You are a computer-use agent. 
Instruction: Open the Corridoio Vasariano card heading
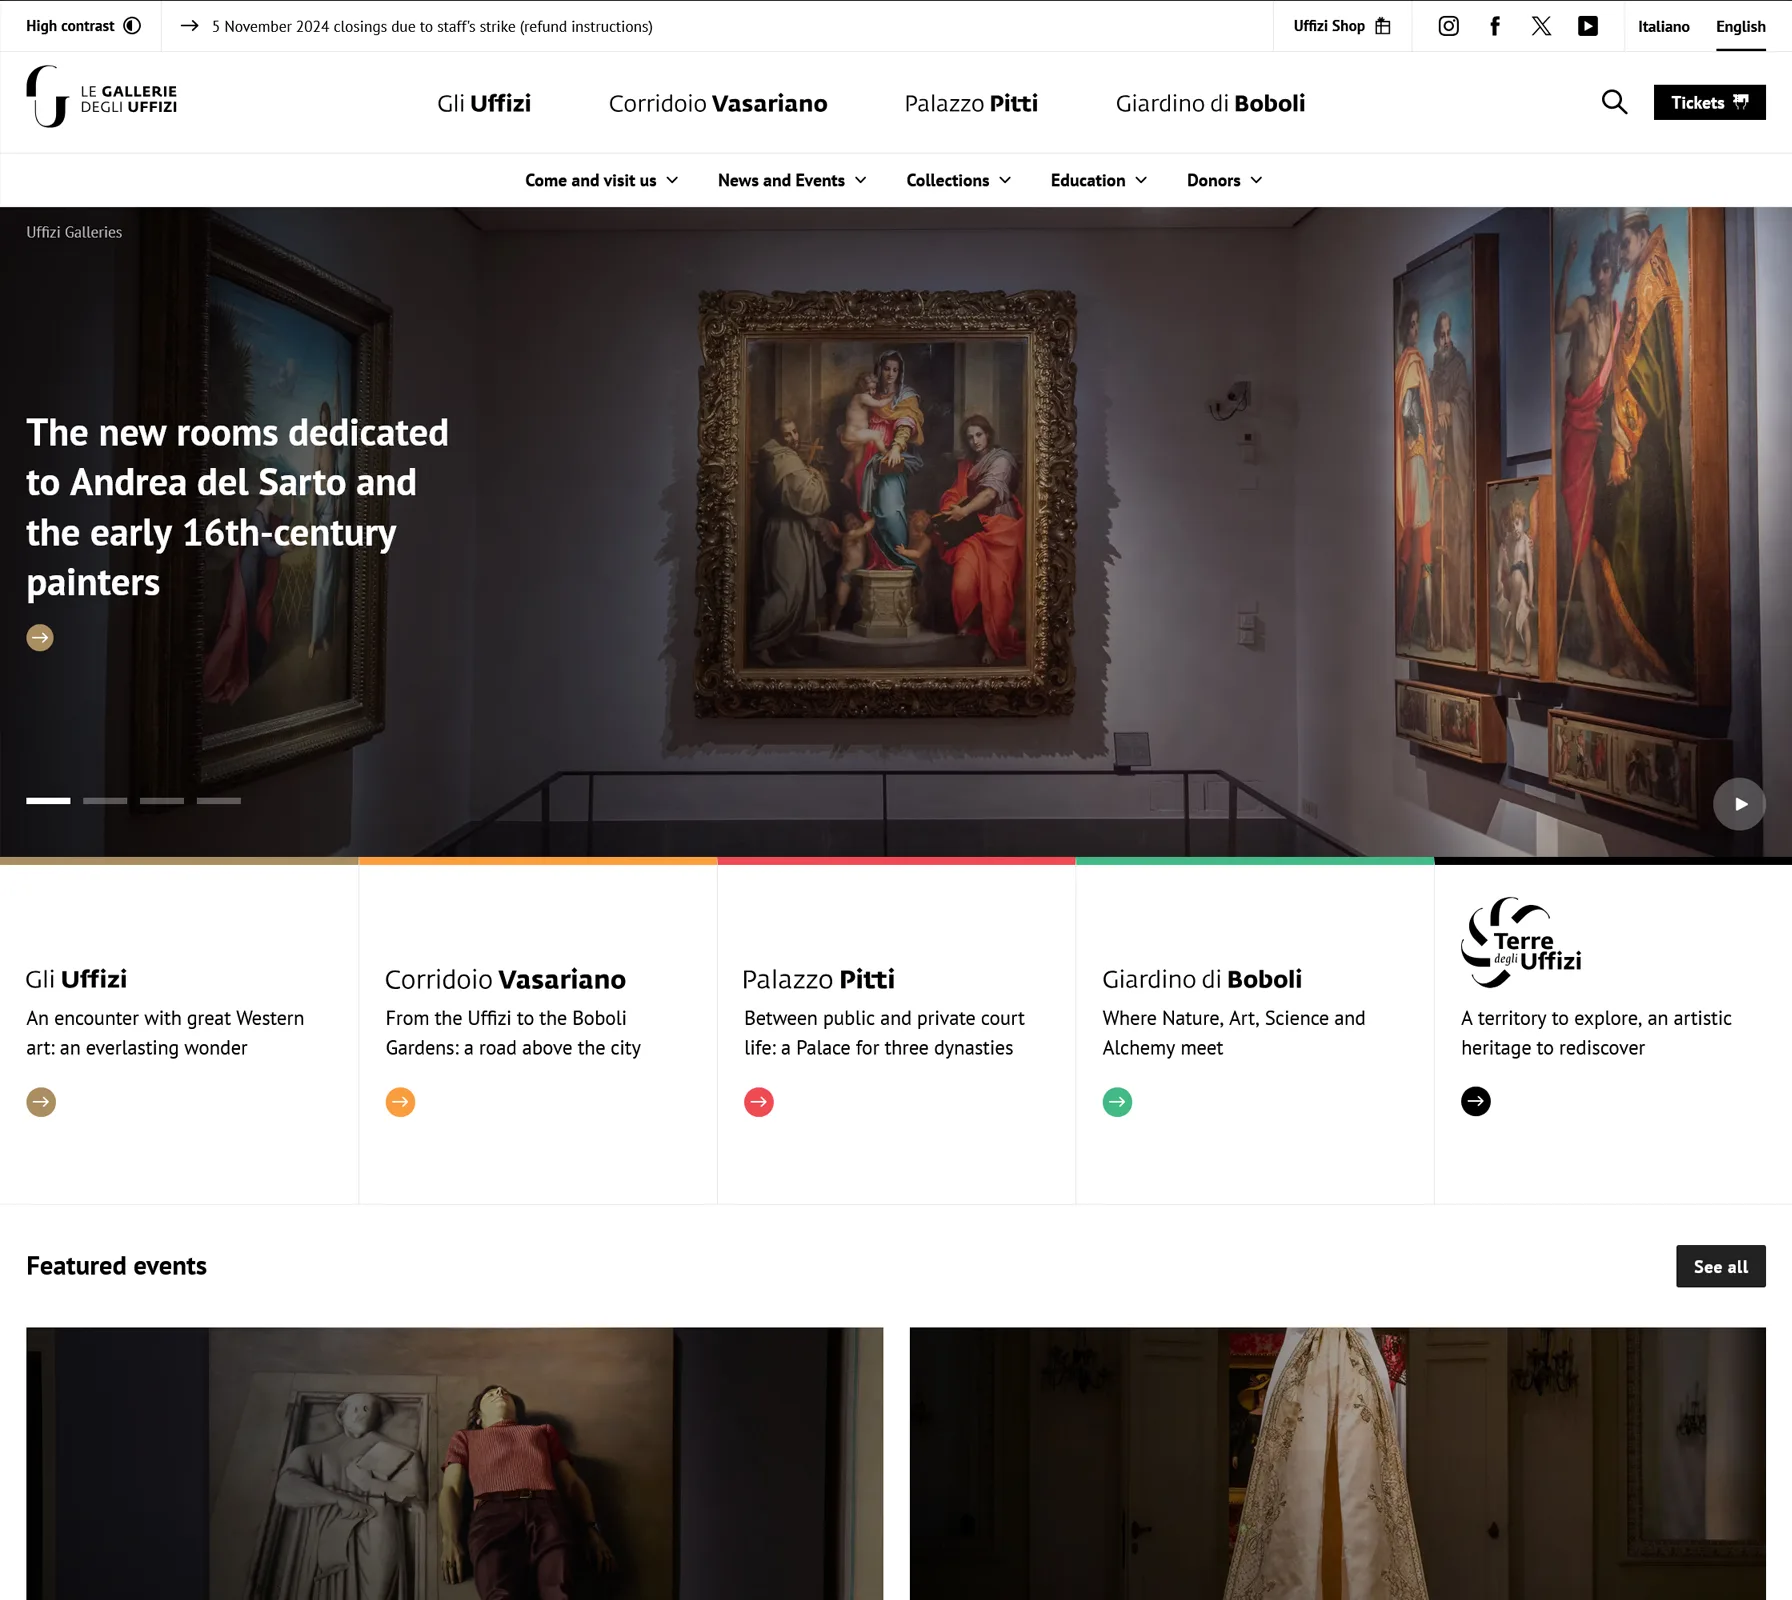(506, 979)
